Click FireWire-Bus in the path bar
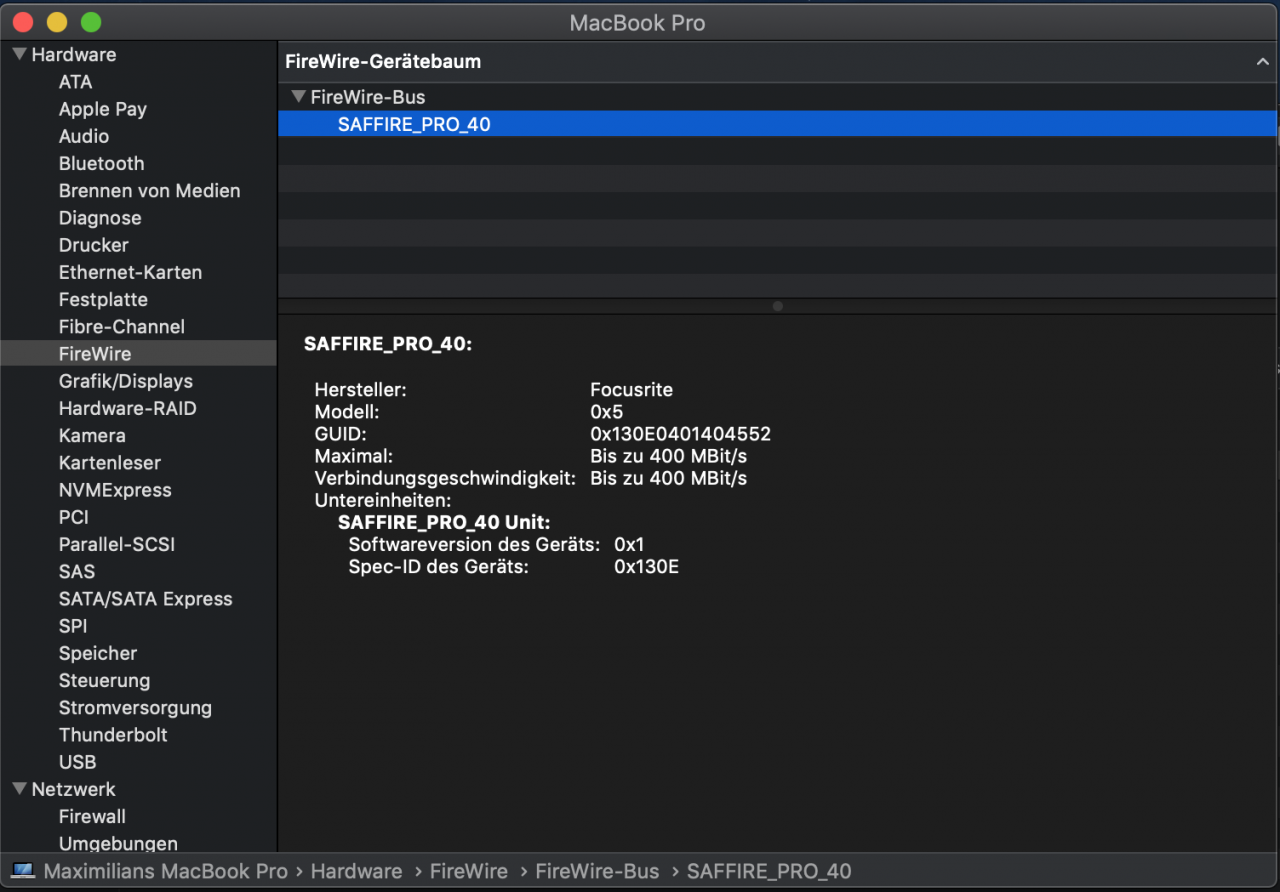The width and height of the screenshot is (1280, 892). tap(597, 871)
